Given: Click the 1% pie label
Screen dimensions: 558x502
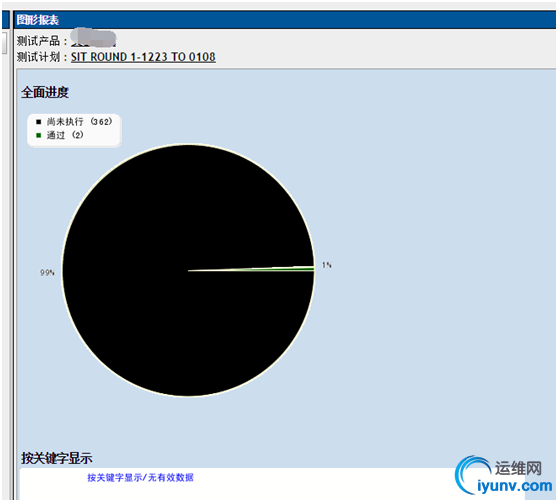Looking at the screenshot, I should point(327,265).
